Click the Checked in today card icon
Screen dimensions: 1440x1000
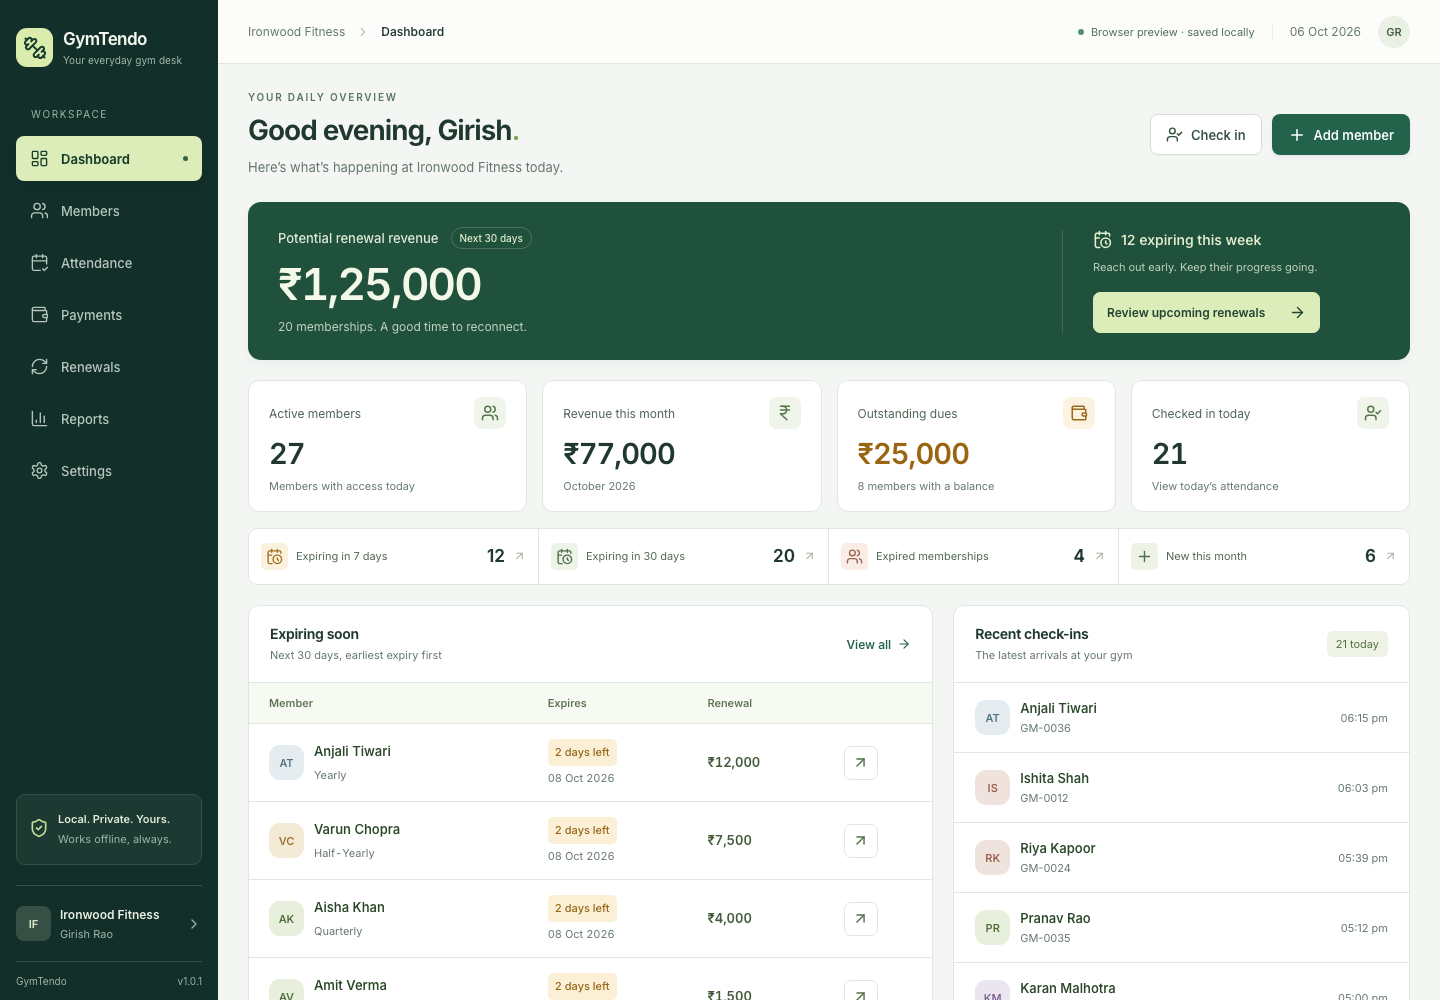click(x=1373, y=413)
